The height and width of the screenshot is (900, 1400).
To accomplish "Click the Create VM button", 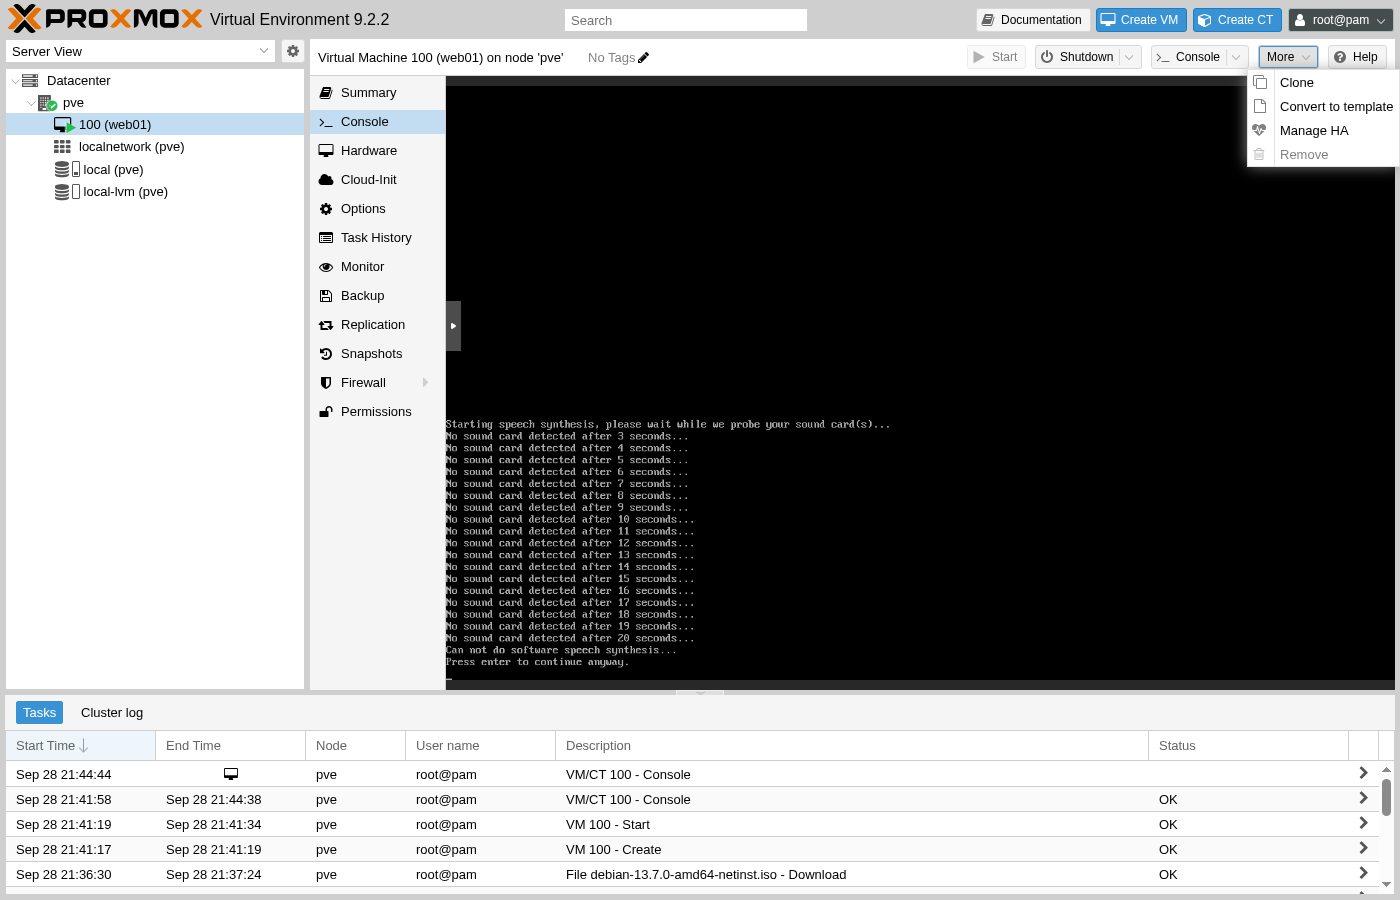I will [1141, 20].
